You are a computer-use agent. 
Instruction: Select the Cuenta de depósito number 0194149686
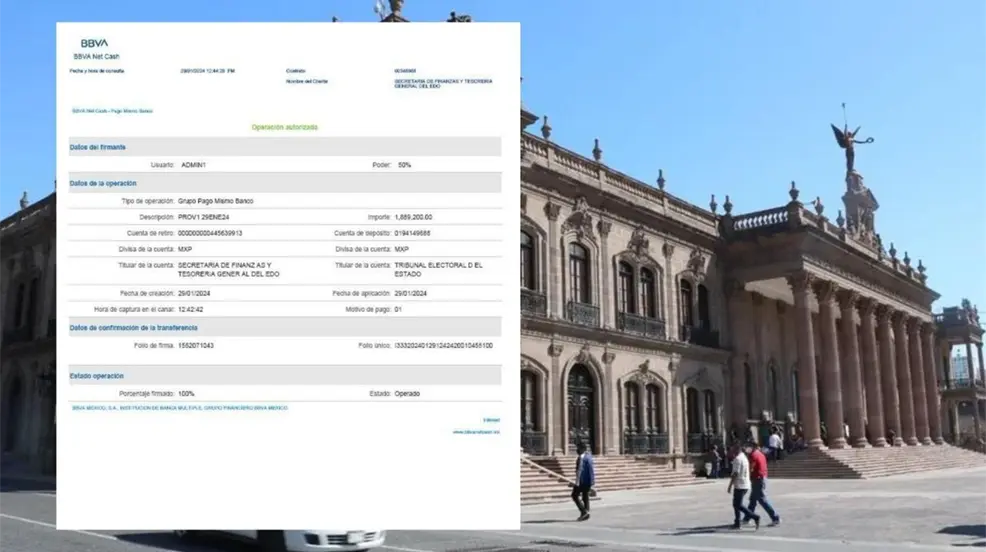point(414,233)
